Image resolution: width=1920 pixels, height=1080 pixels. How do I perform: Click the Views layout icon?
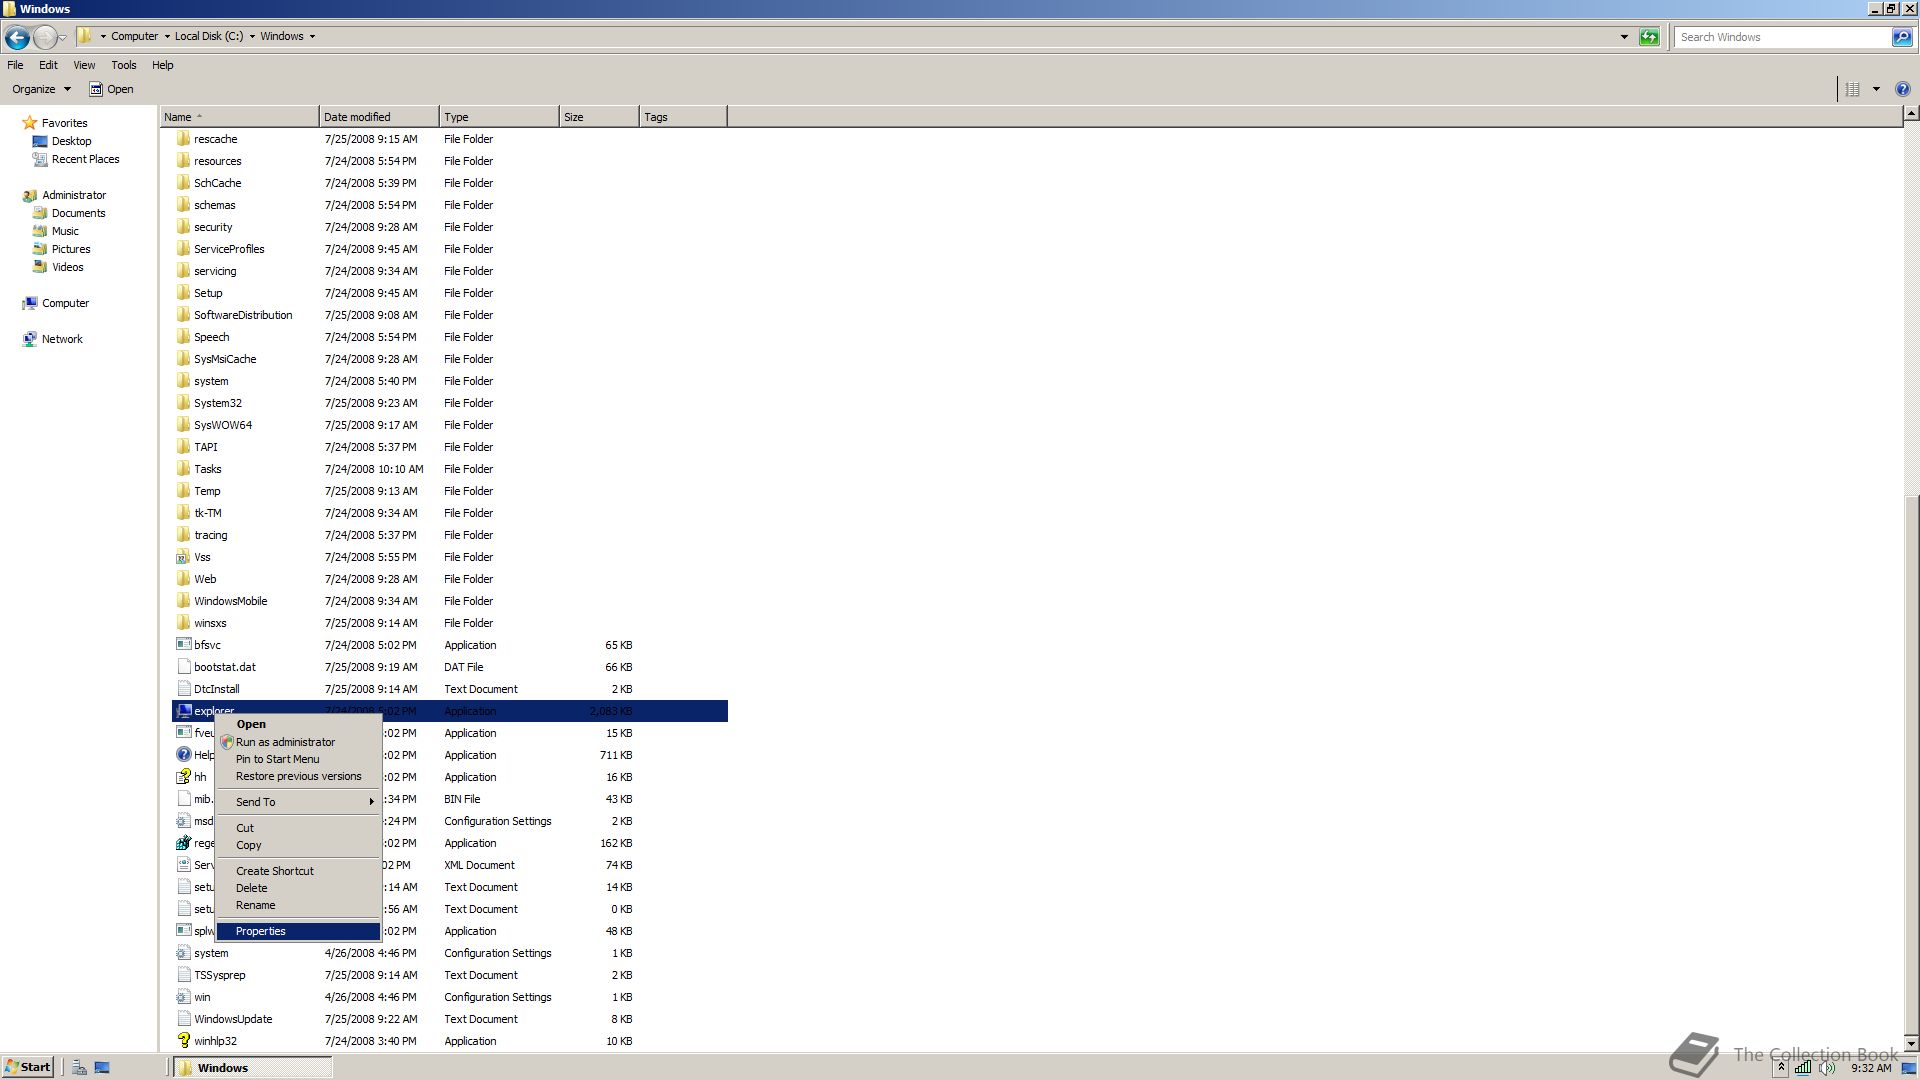[x=1852, y=89]
